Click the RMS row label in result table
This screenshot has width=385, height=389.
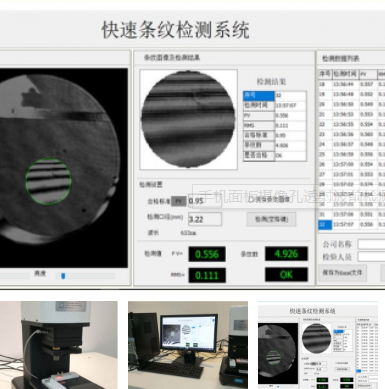tap(259, 125)
